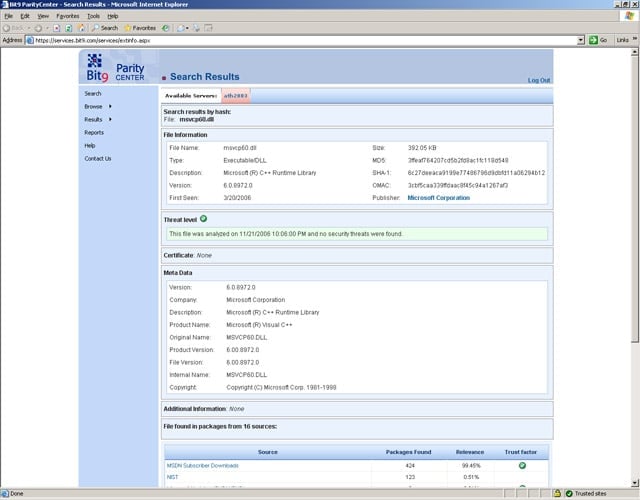Screen dimensions: 640x500
Task: Click the First Seen date 3/20/2006
Action: coord(237,198)
